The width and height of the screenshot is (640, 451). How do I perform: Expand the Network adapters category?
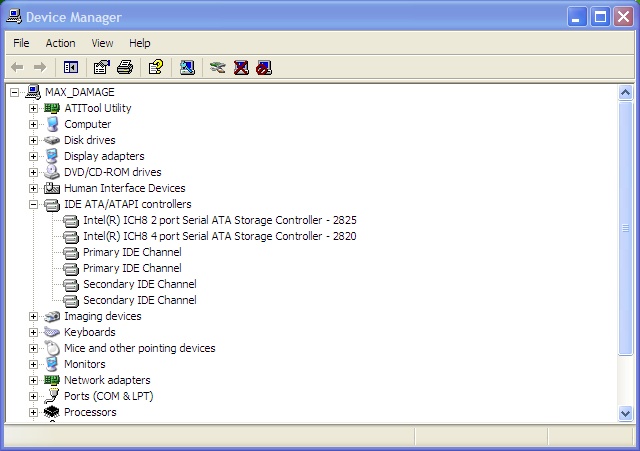pyautogui.click(x=33, y=380)
